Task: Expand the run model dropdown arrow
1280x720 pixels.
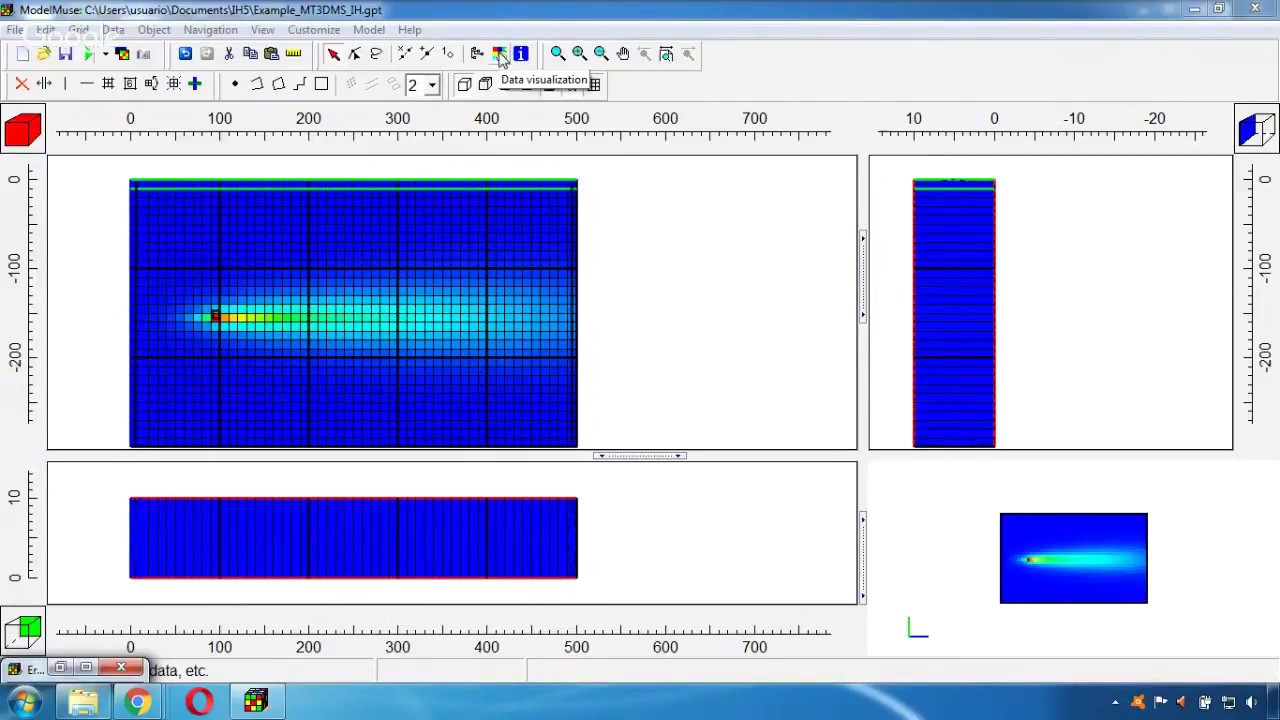Action: pyautogui.click(x=104, y=54)
